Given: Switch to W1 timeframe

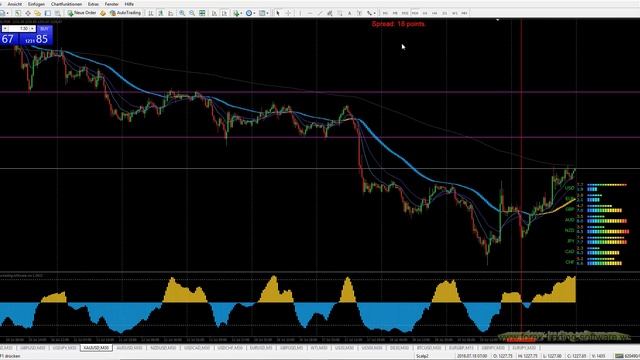Looking at the screenshot, I should point(455,13).
